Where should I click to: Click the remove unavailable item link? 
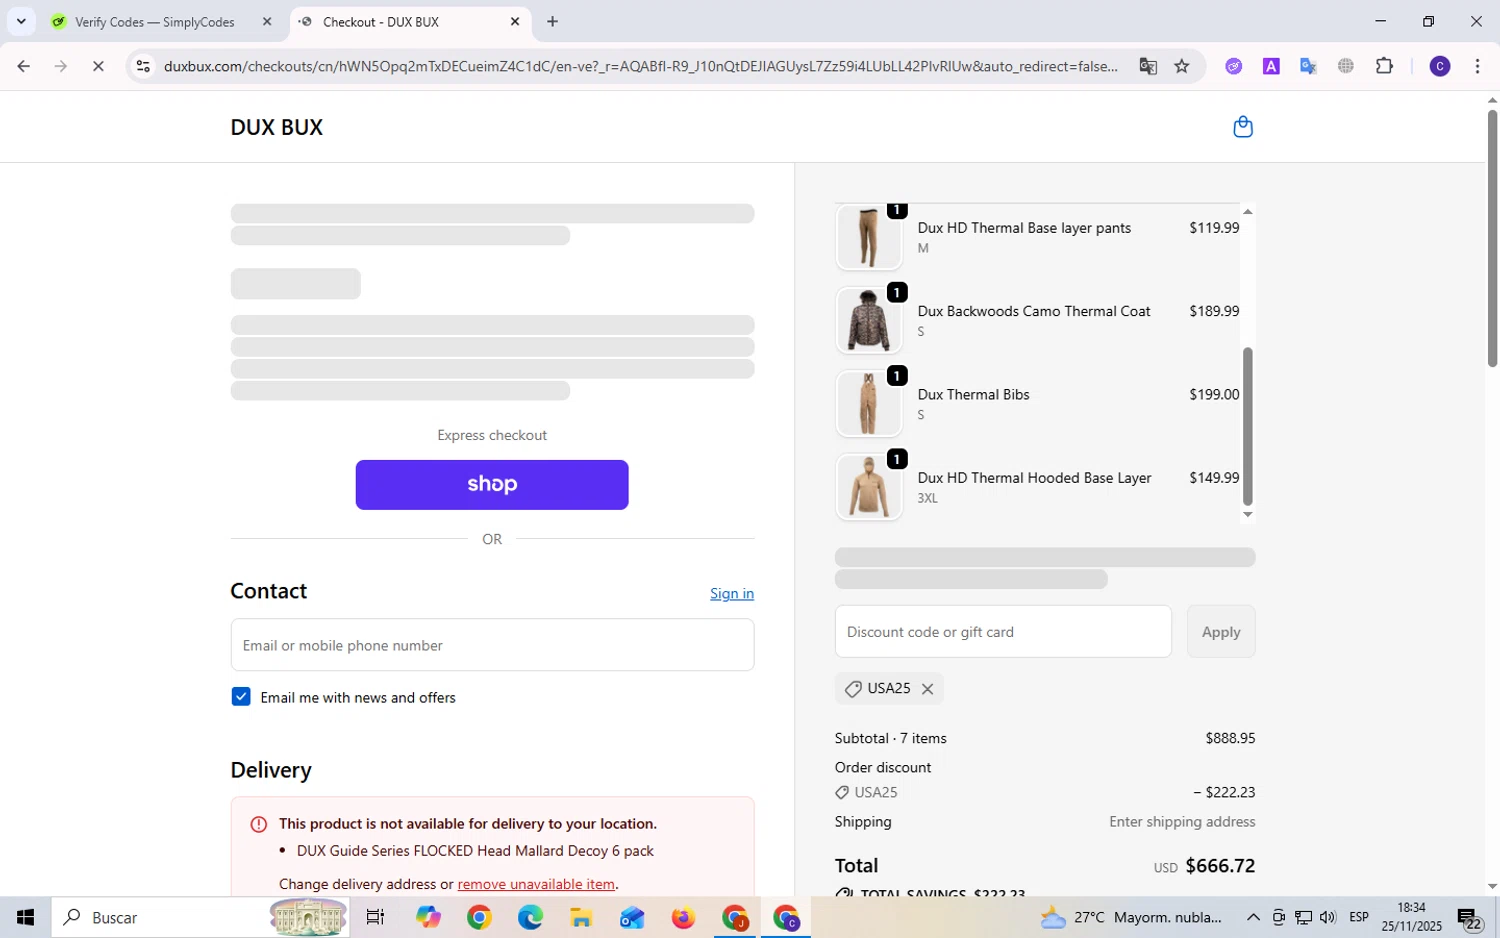536,884
